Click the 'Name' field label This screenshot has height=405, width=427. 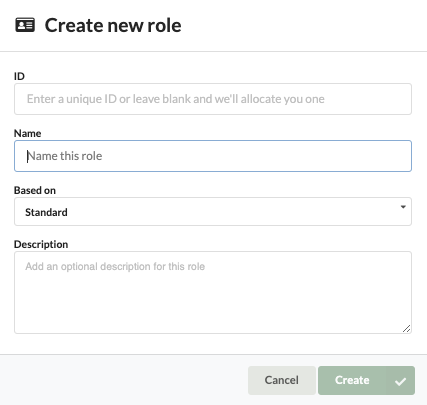28,133
